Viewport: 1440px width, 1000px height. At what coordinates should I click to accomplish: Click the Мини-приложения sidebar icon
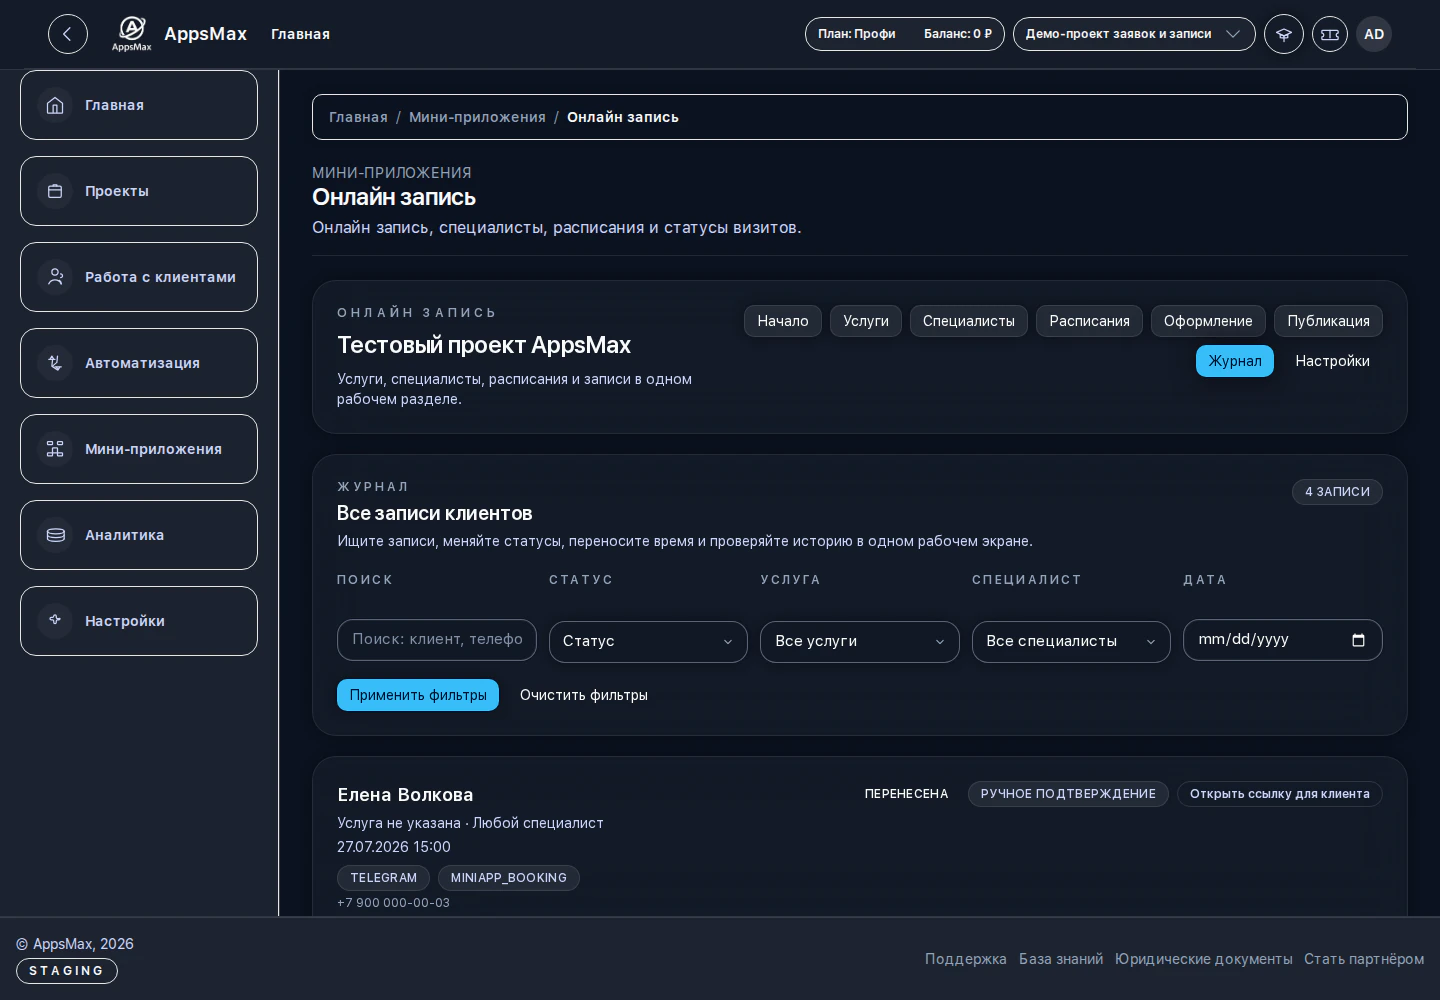click(x=55, y=449)
